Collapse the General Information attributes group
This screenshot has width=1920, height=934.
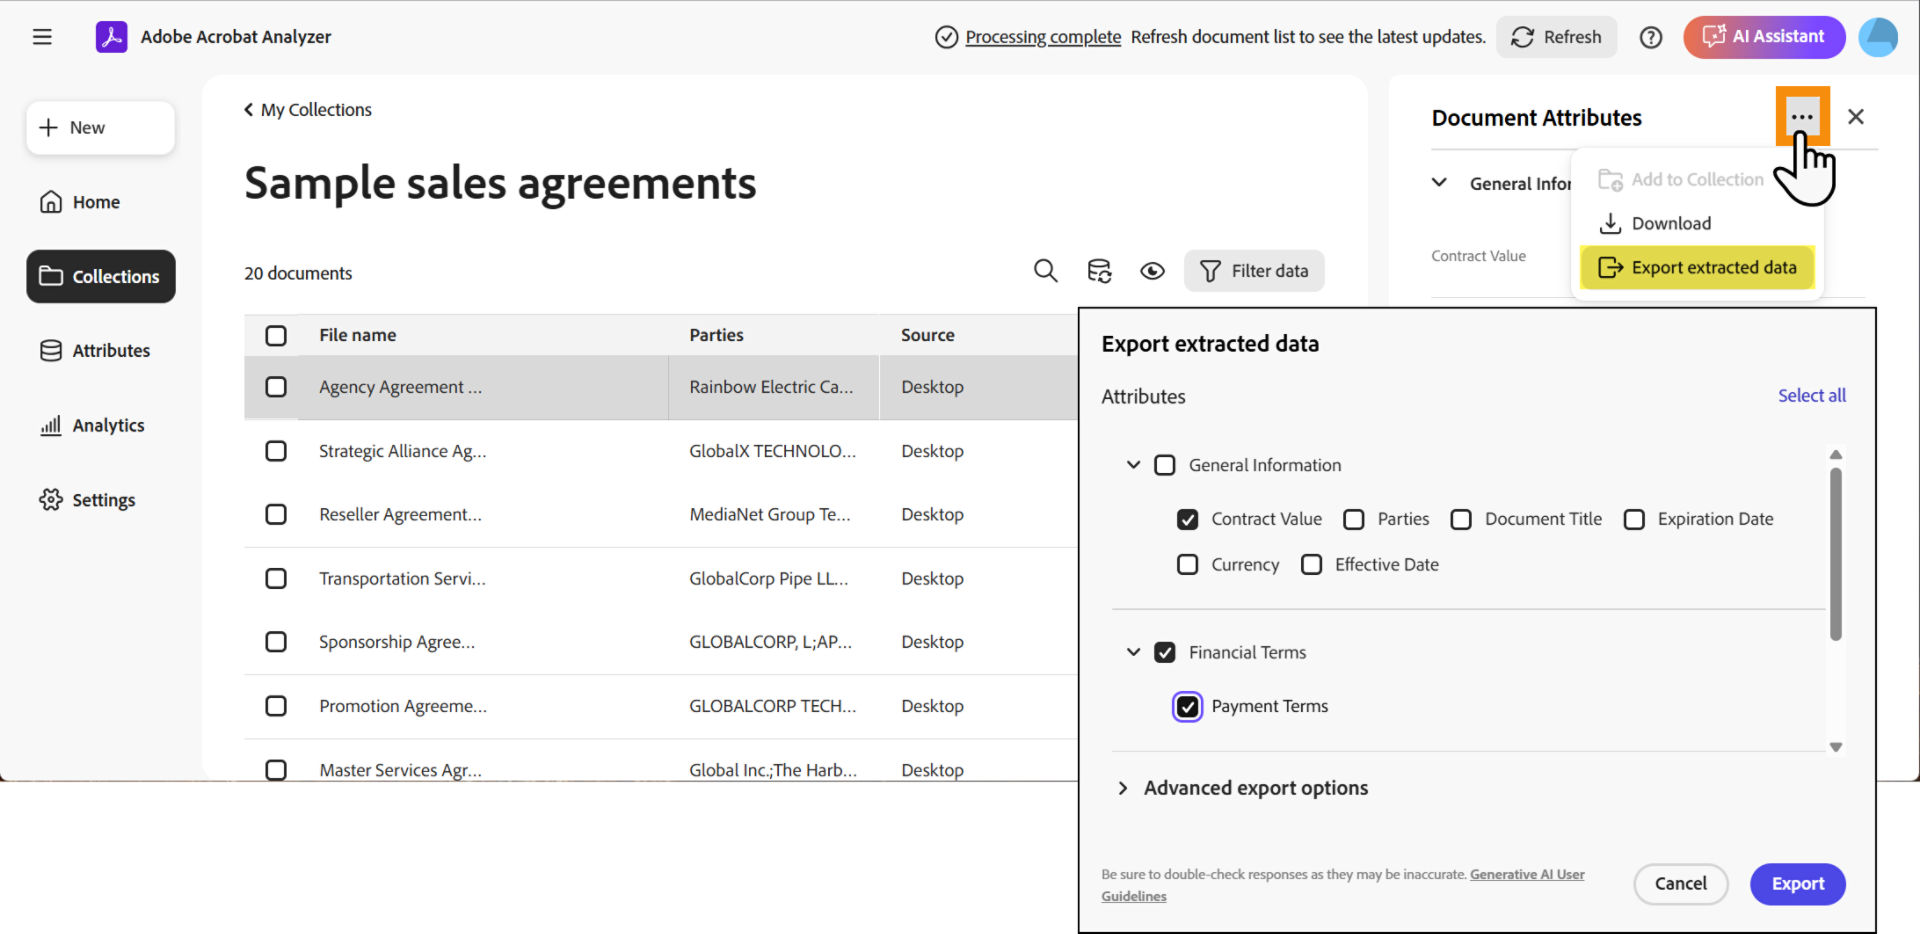click(x=1133, y=464)
